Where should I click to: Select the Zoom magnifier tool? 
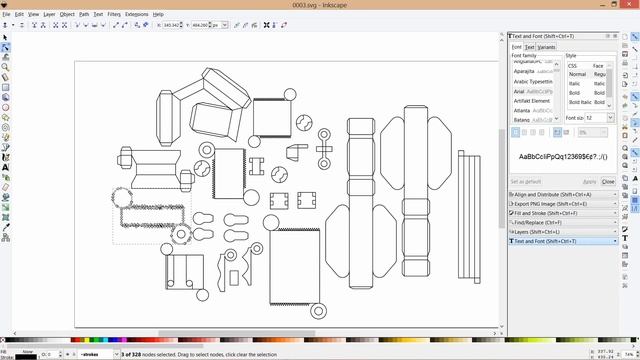5,67
